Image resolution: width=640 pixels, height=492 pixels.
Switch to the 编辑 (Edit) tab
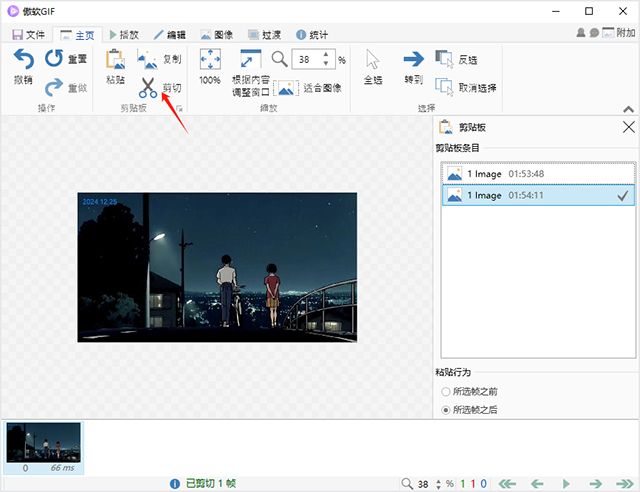click(169, 34)
